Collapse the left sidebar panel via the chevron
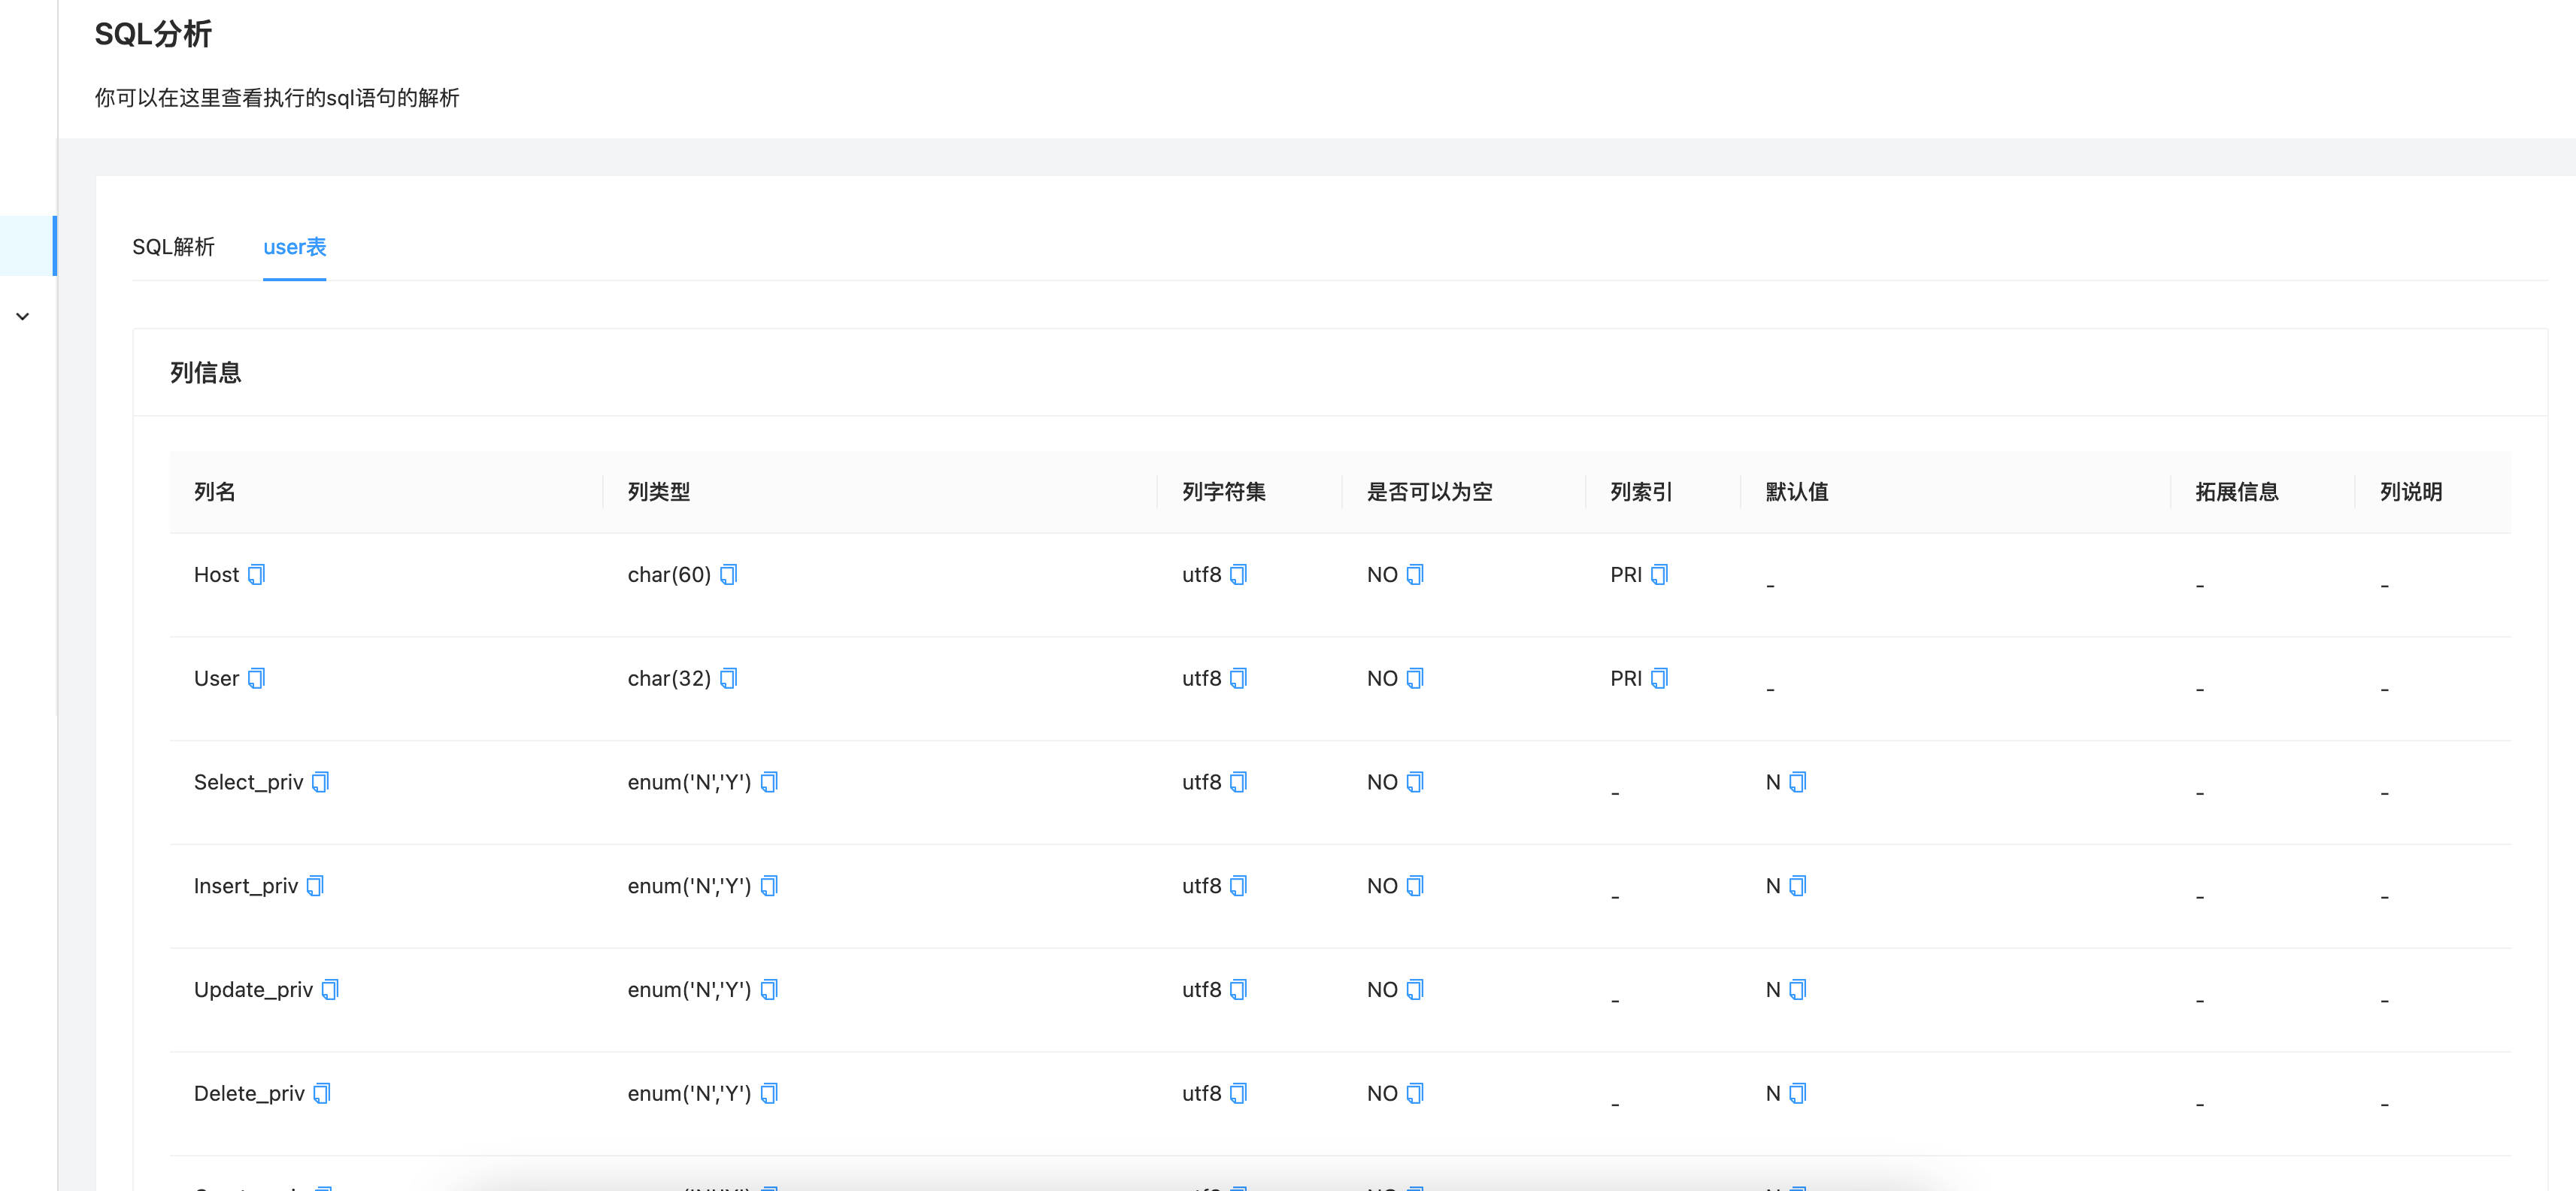This screenshot has width=2576, height=1191. click(x=23, y=316)
